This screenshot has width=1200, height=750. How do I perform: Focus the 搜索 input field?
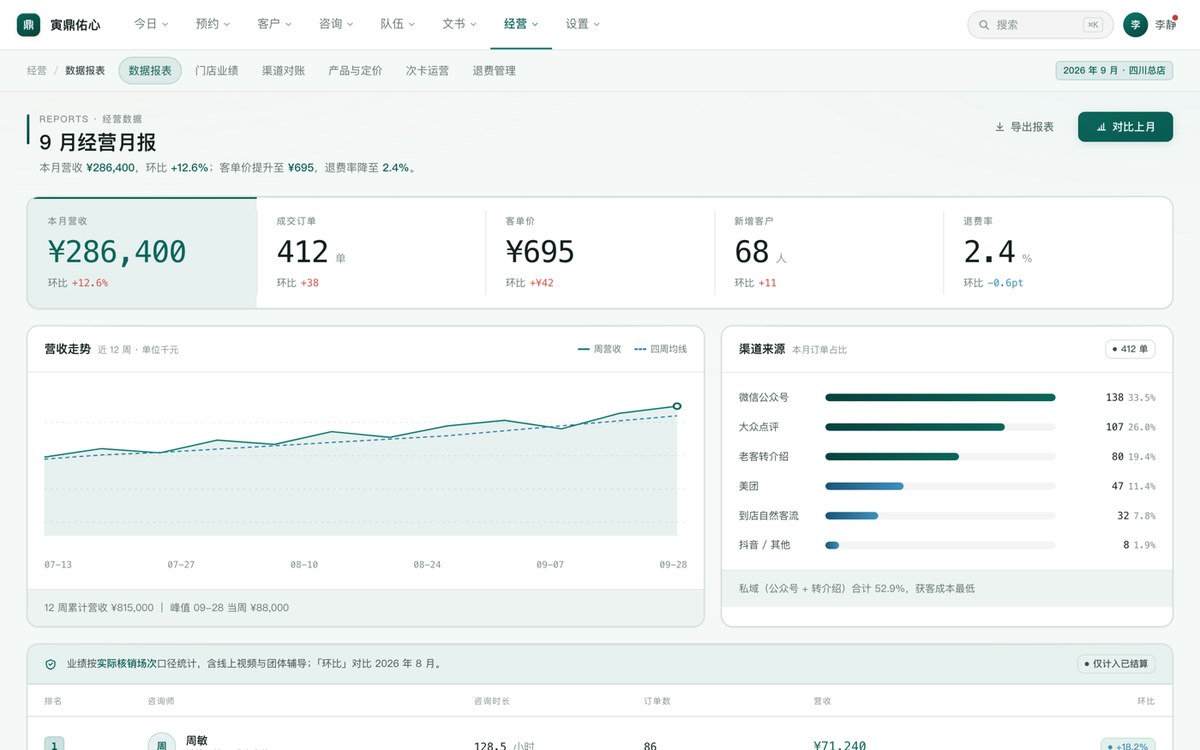pyautogui.click(x=1040, y=25)
